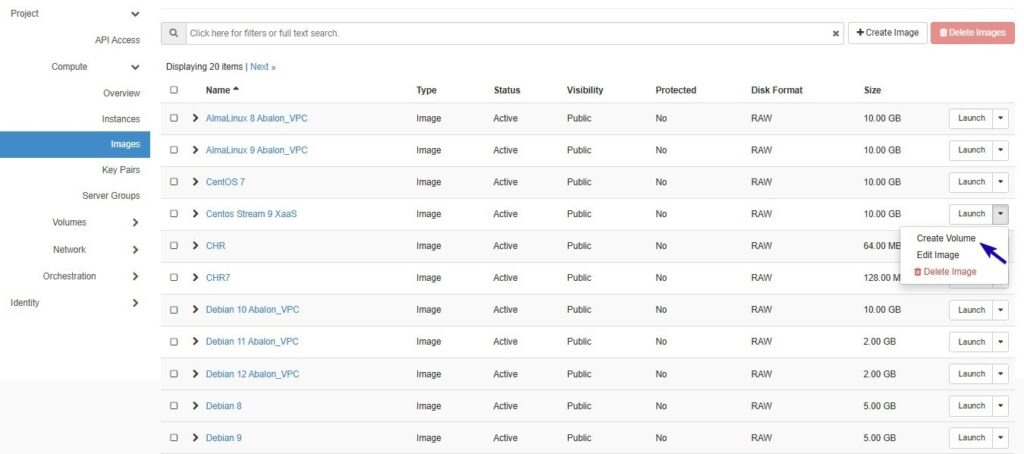The width and height of the screenshot is (1024, 454).
Task: Collapse the Compute sidebar section
Action: click(x=135, y=67)
